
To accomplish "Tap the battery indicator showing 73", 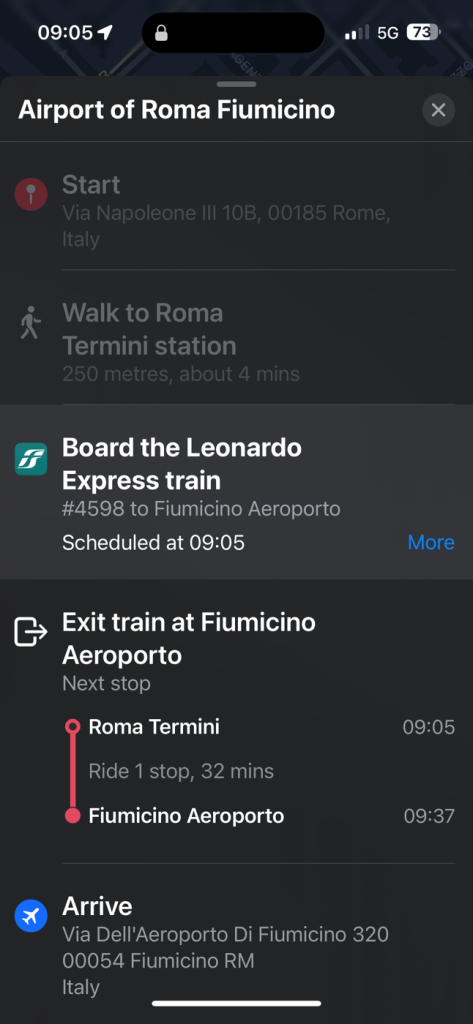I will tap(423, 32).
